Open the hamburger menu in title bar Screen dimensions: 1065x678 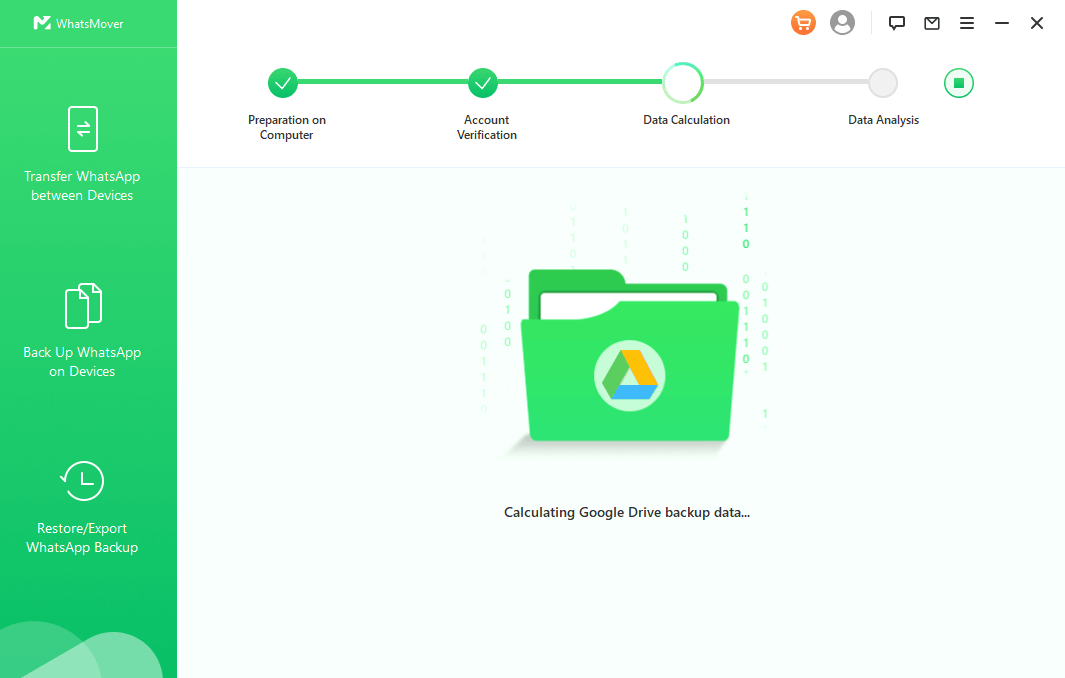[967, 23]
